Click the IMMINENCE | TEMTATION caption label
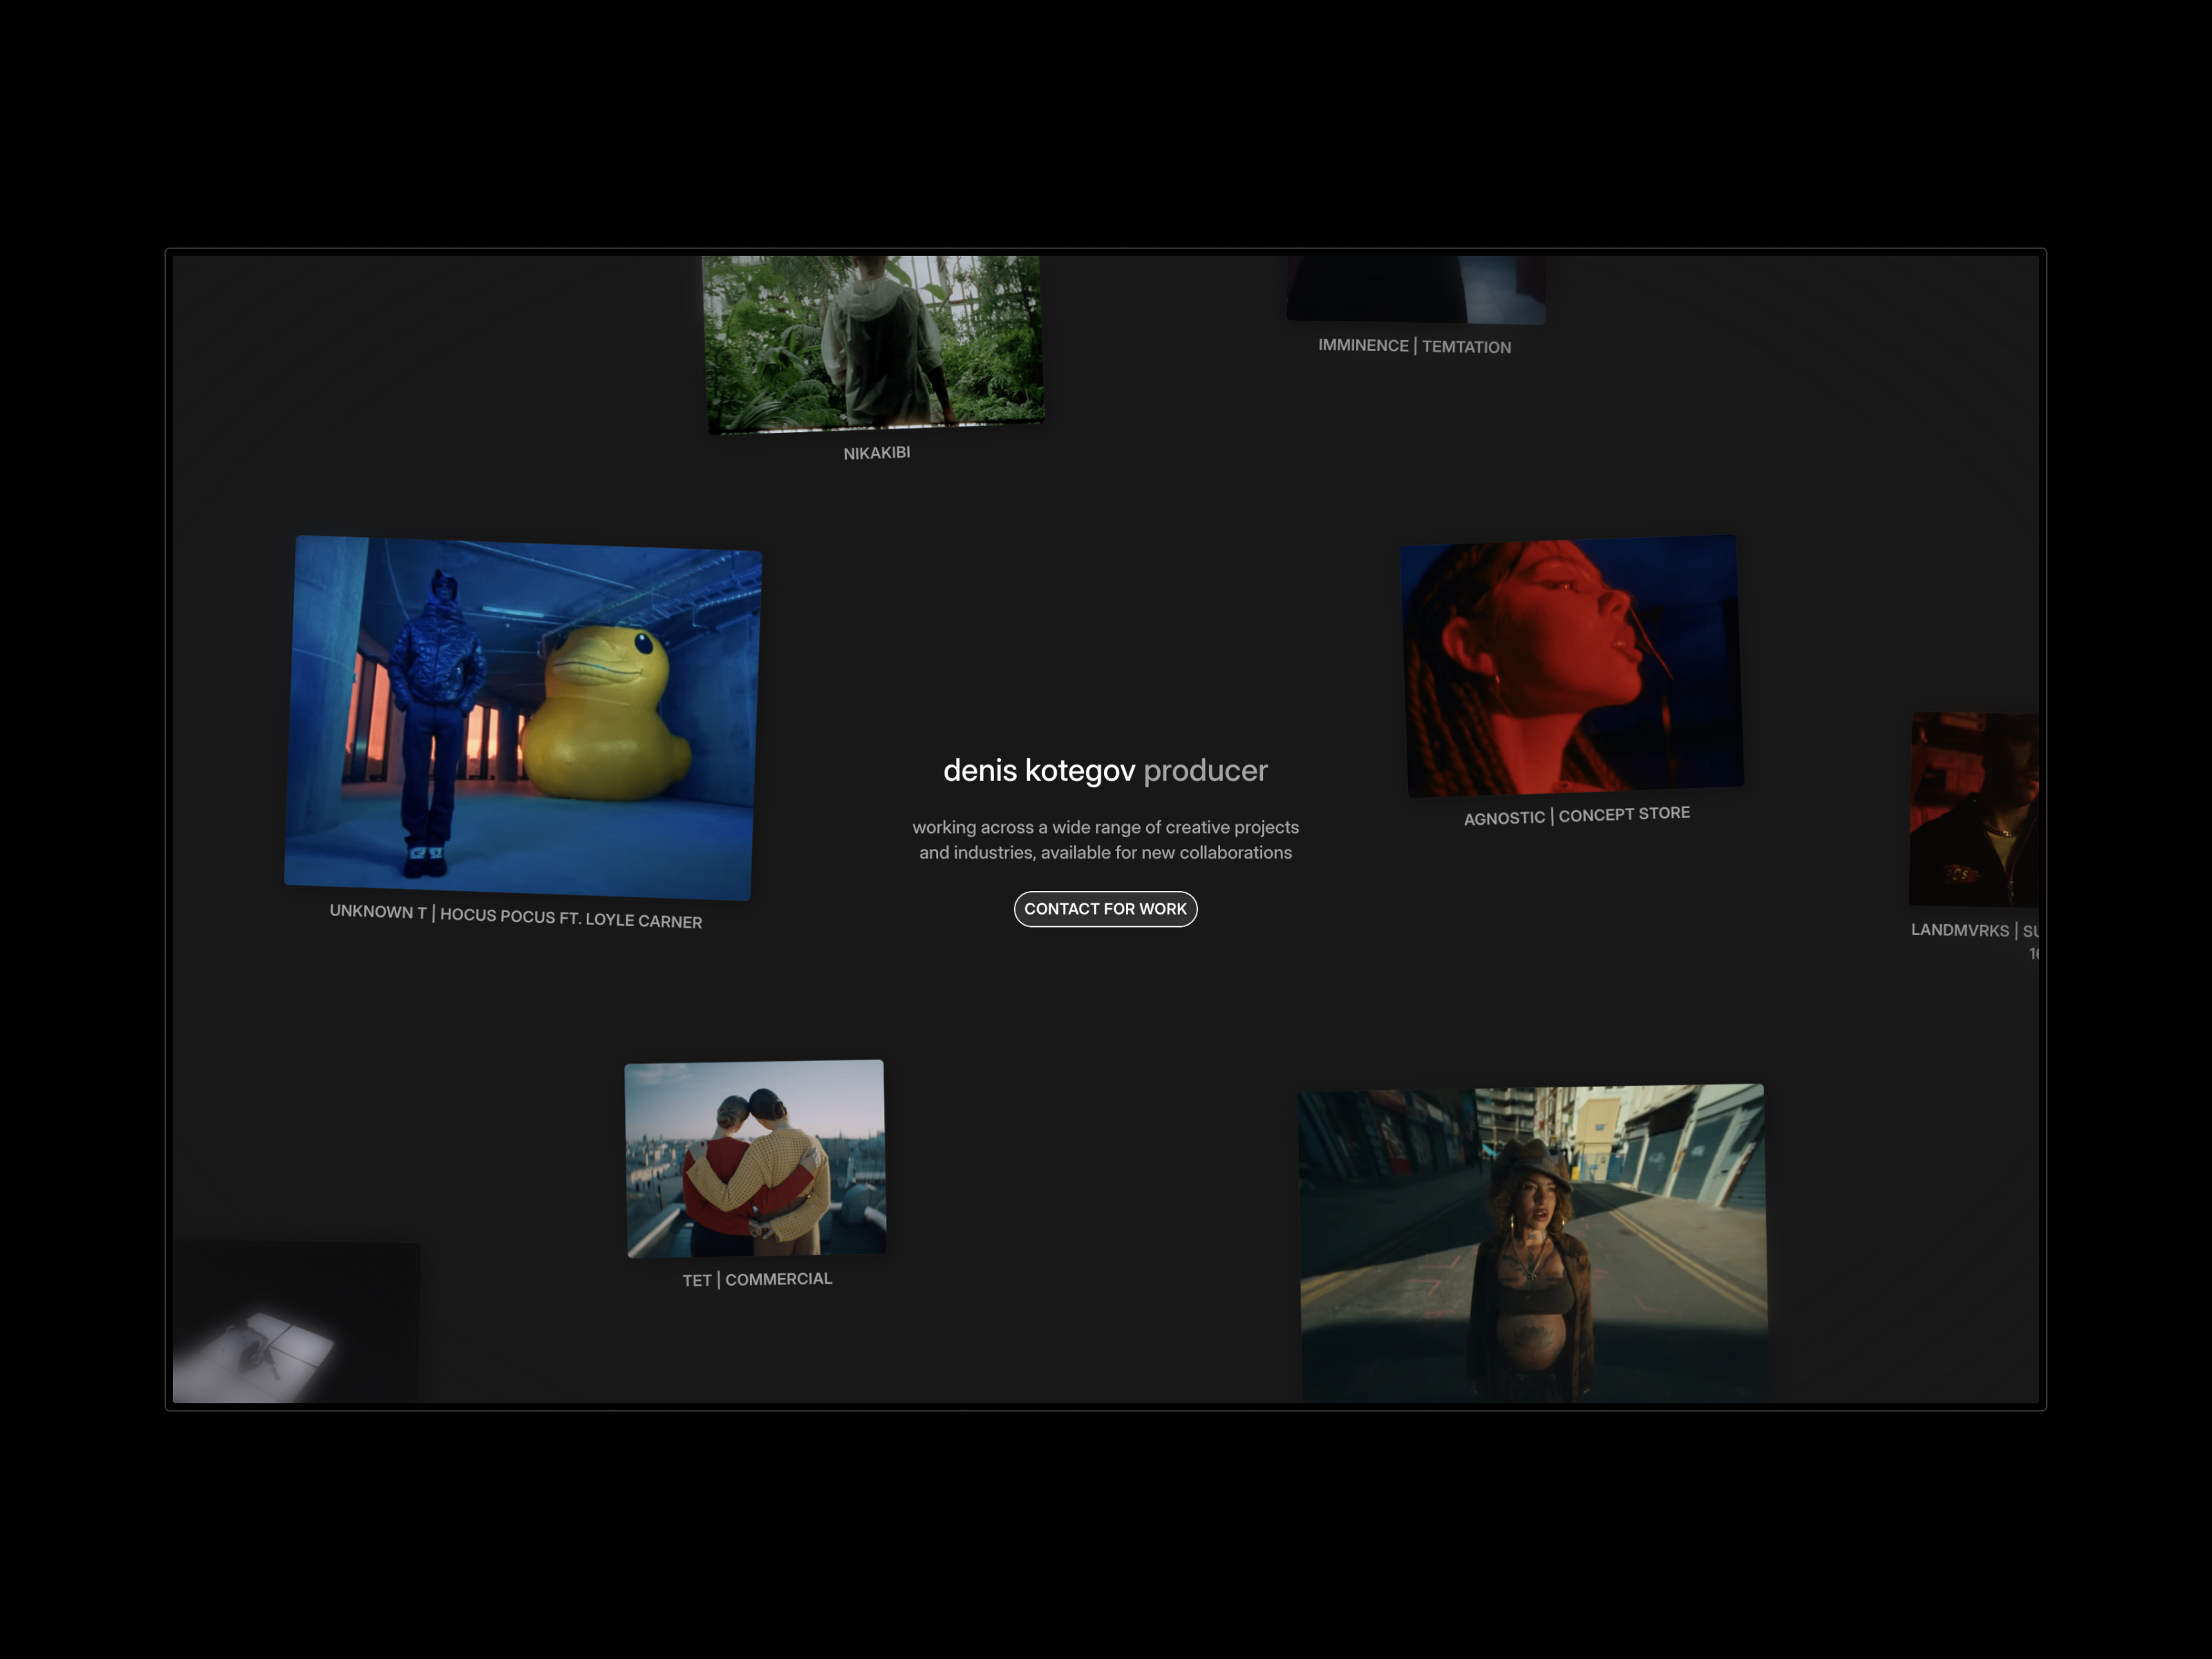The width and height of the screenshot is (2212, 1659). [x=1414, y=346]
